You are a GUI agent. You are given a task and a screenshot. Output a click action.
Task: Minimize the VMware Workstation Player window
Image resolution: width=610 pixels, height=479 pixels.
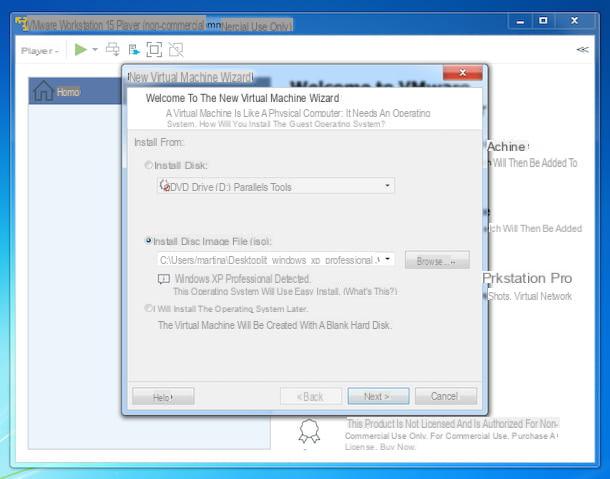coord(520,21)
